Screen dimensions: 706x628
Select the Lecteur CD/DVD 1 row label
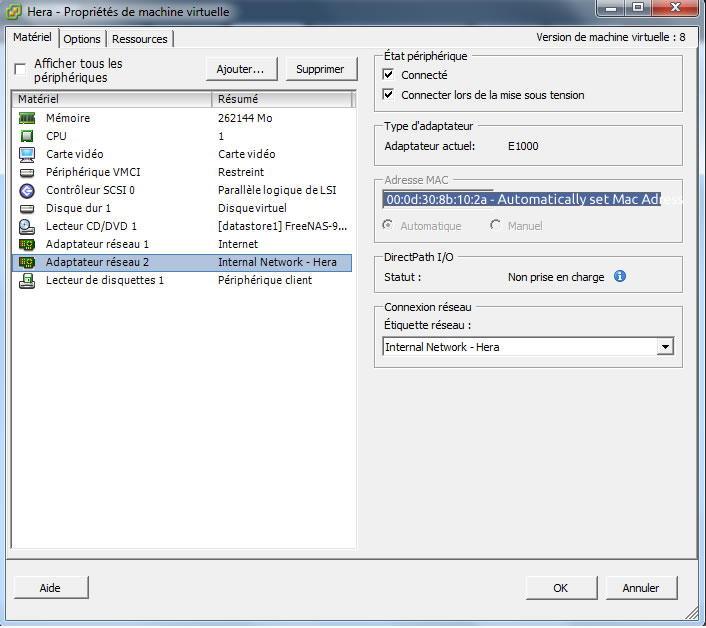tap(91, 226)
